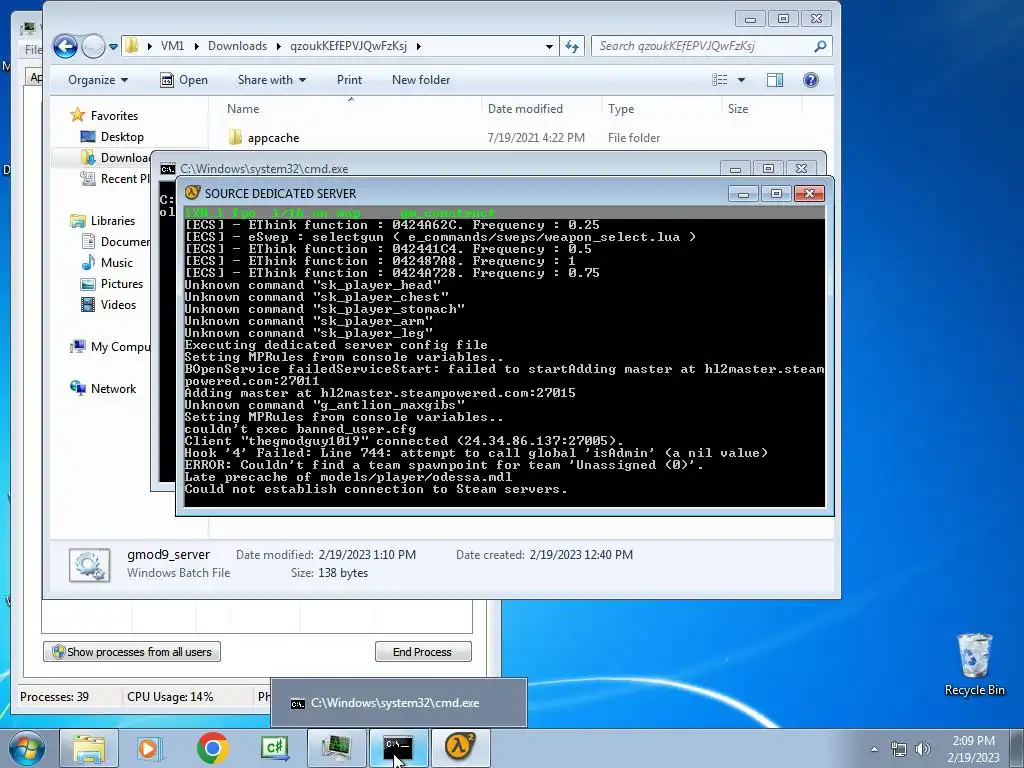The image size is (1024, 768).
Task: Expand arrow after qzoukKEfEPVJQwFzKsj breadcrumb
Action: coord(418,46)
